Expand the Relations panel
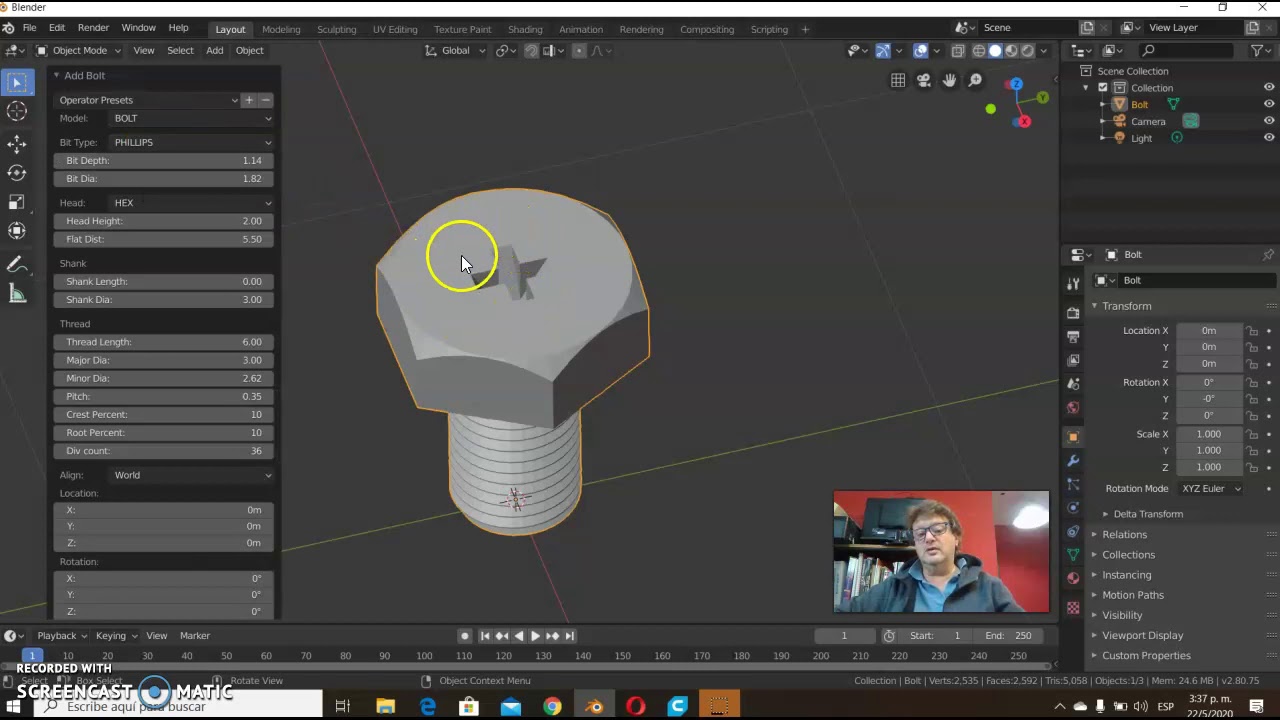The image size is (1280, 720). tap(1124, 535)
